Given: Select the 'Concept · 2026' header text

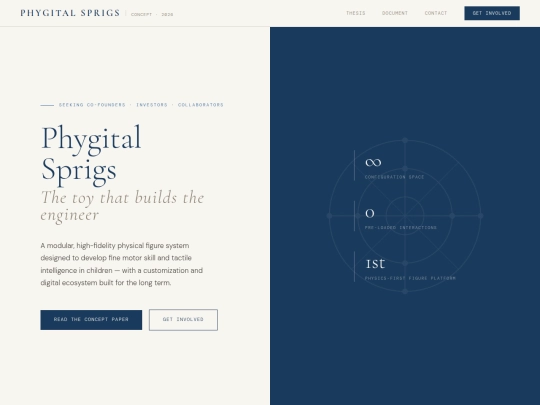Looking at the screenshot, I should pyautogui.click(x=152, y=14).
